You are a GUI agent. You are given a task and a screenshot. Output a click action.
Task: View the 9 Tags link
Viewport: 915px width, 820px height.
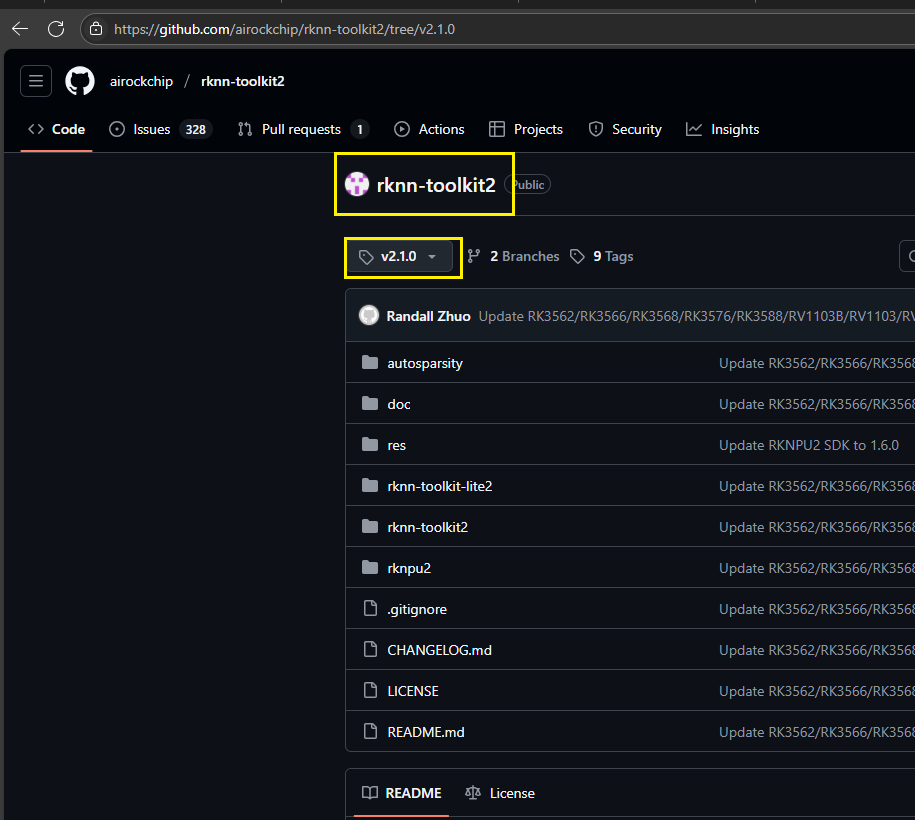(602, 256)
